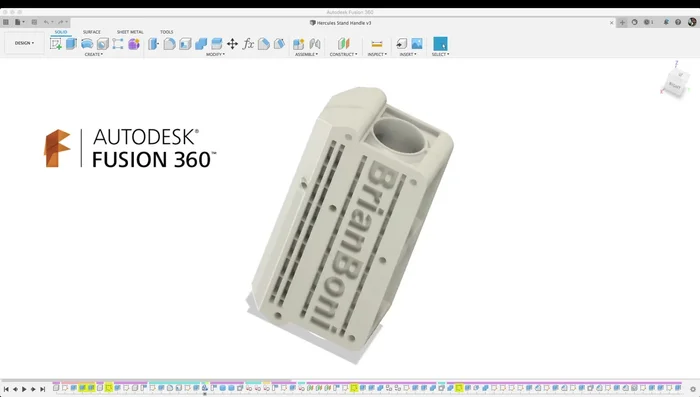This screenshot has height=397, width=700.
Task: Click the Redo arrow
Action: point(62,22)
